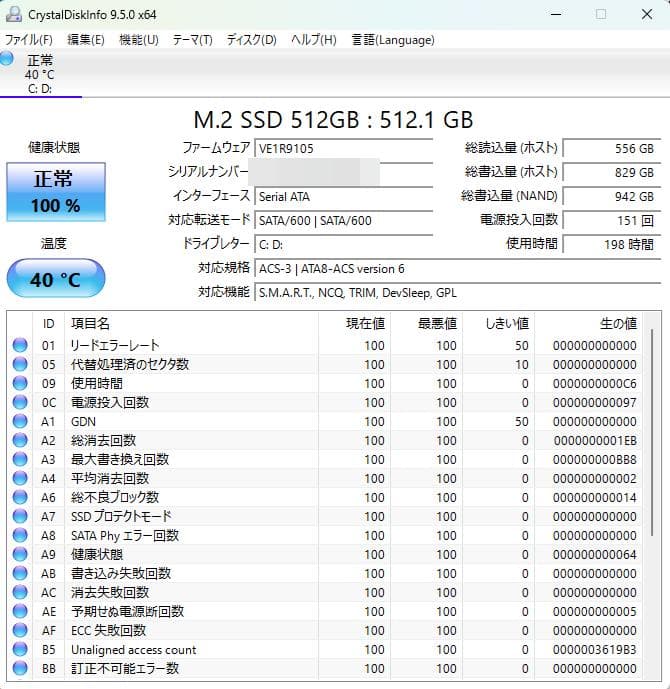The image size is (670, 689).
Task: Click raw value 0000000001EB of 総消去回数
Action: click(595, 440)
